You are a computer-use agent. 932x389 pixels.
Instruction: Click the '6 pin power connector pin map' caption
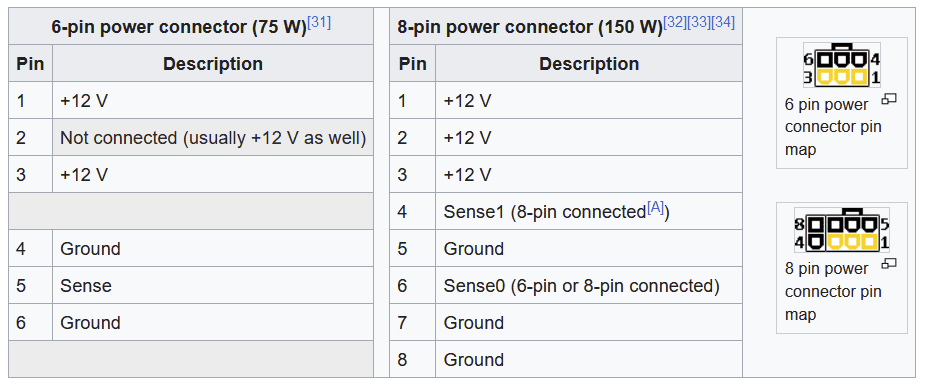pos(833,127)
